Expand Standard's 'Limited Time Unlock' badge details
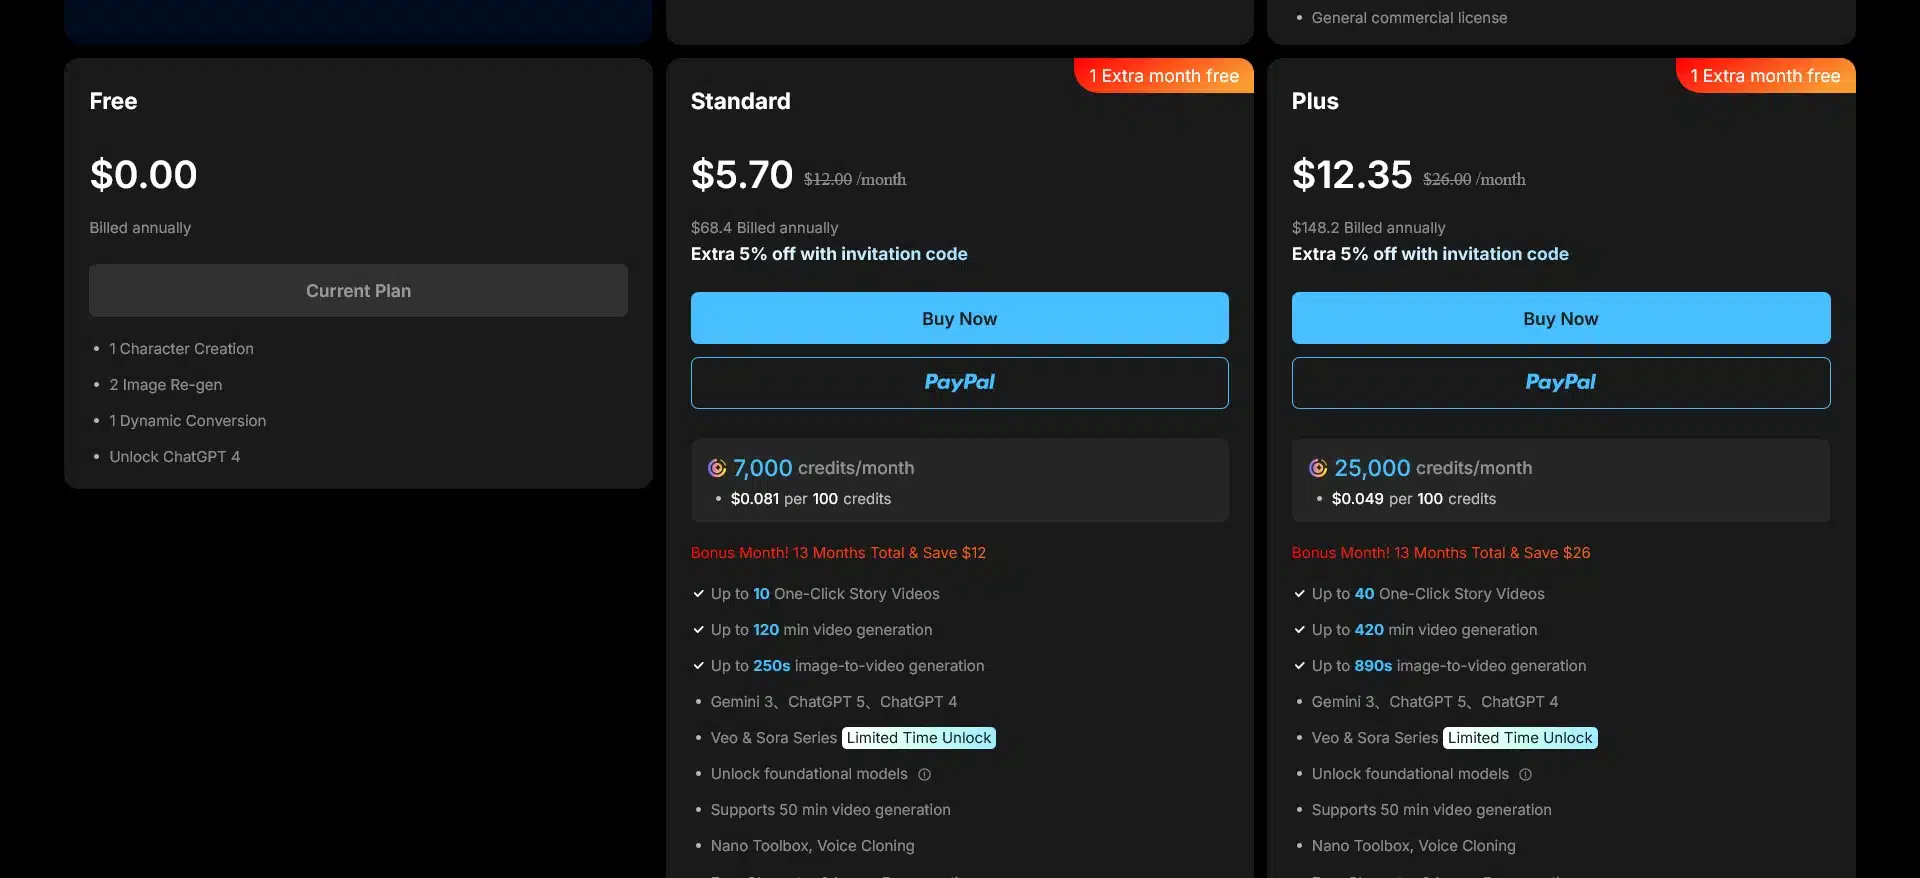The width and height of the screenshot is (1920, 878). tap(918, 738)
